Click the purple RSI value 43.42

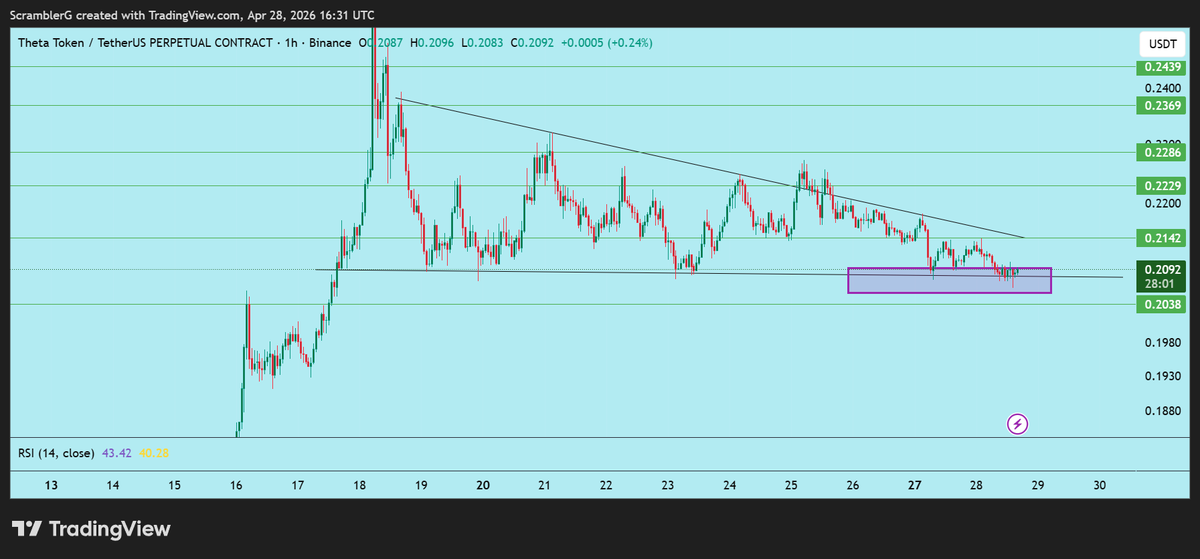point(117,453)
